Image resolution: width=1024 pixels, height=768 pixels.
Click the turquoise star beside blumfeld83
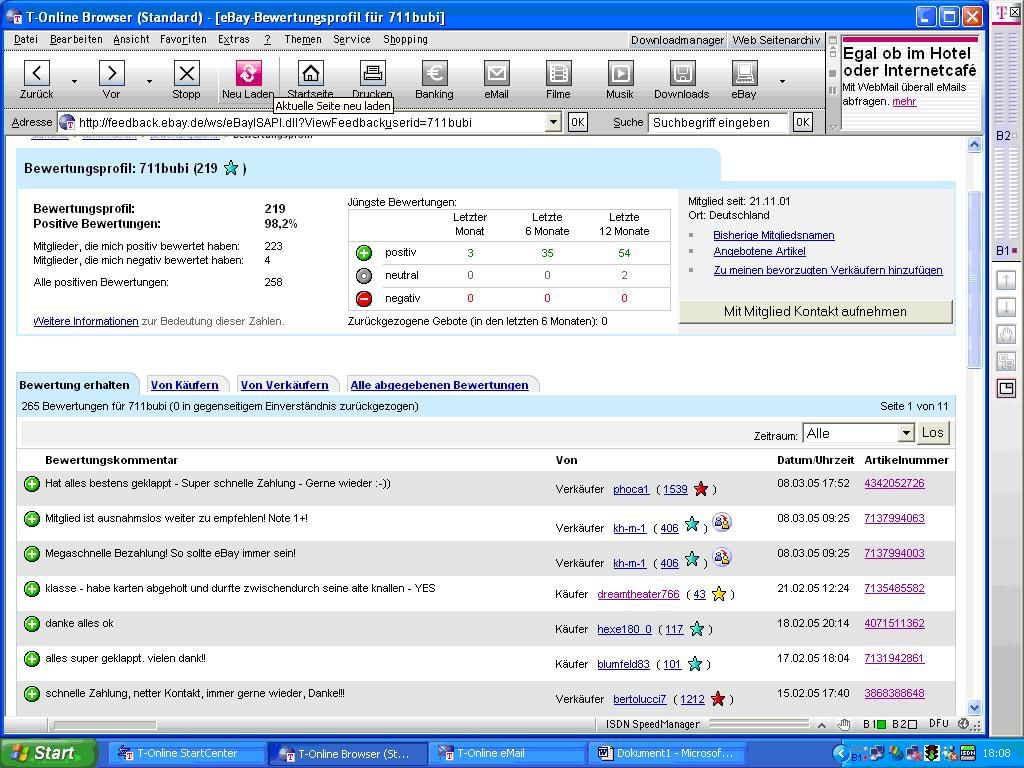(x=695, y=664)
